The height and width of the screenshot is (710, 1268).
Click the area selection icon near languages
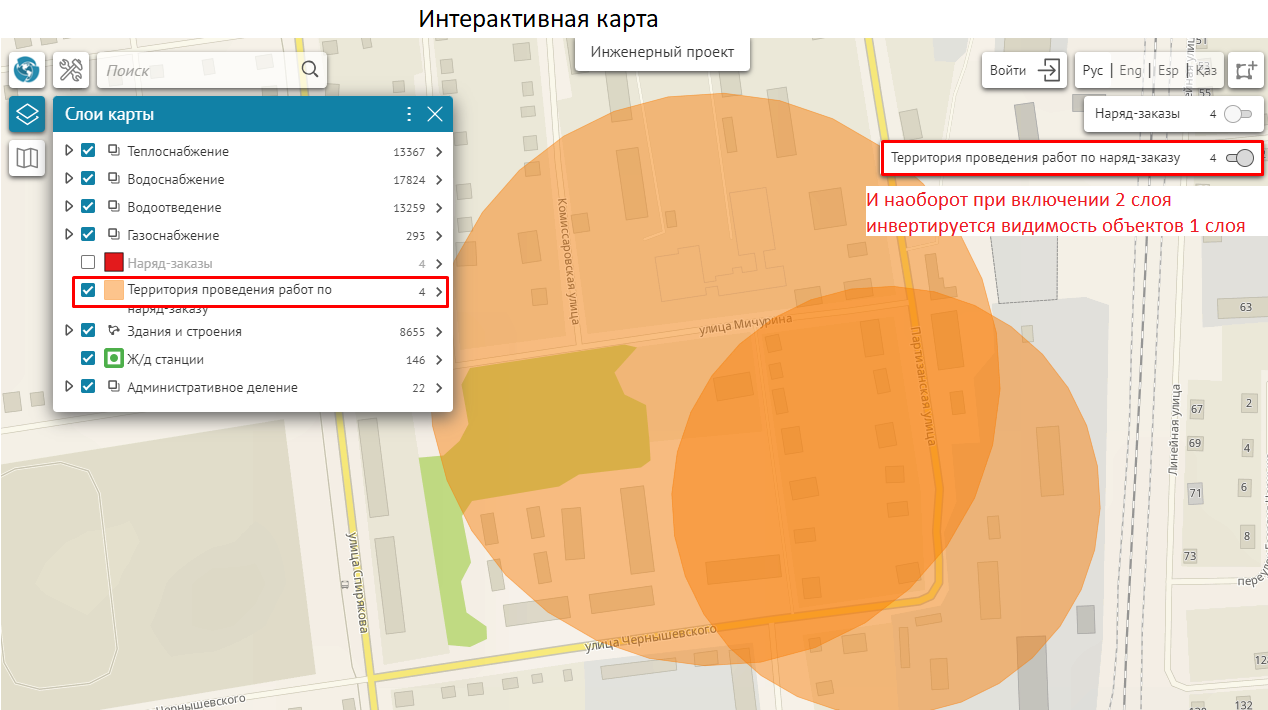point(1245,70)
